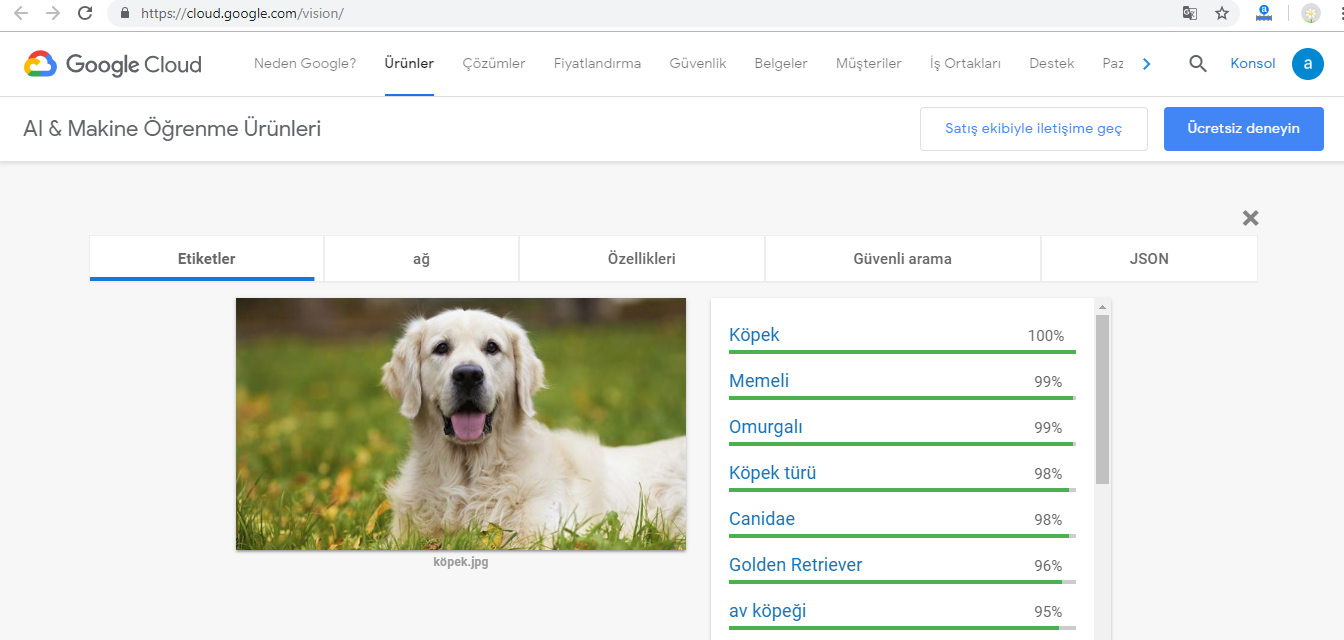The image size is (1344, 640).
Task: Click the Köpek label
Action: coord(754,335)
